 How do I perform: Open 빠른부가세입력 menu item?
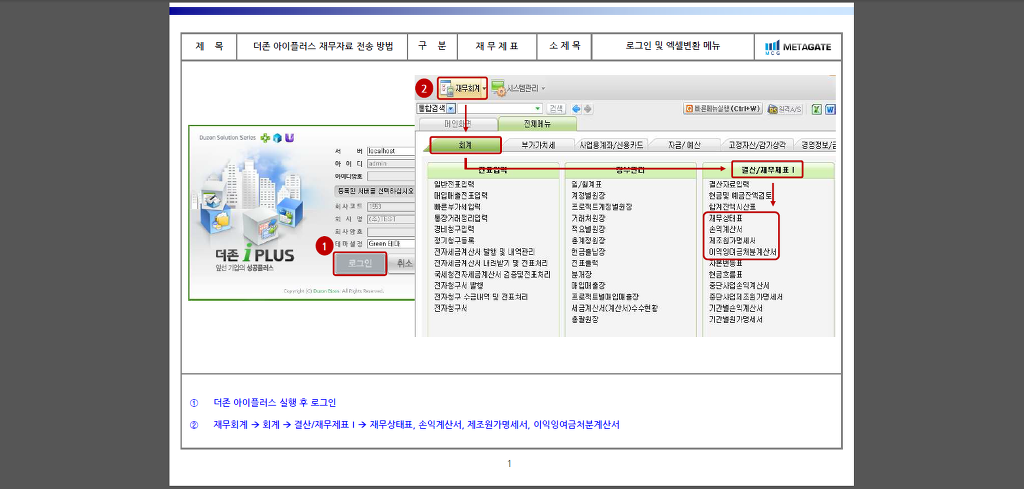pos(456,206)
